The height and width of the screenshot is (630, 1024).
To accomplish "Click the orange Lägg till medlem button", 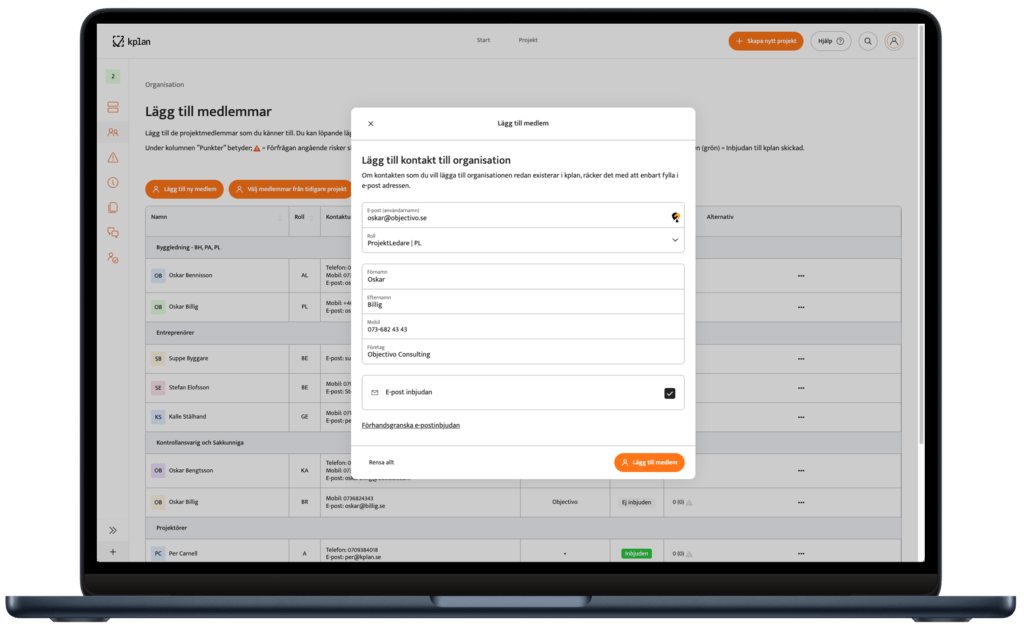I will point(649,462).
